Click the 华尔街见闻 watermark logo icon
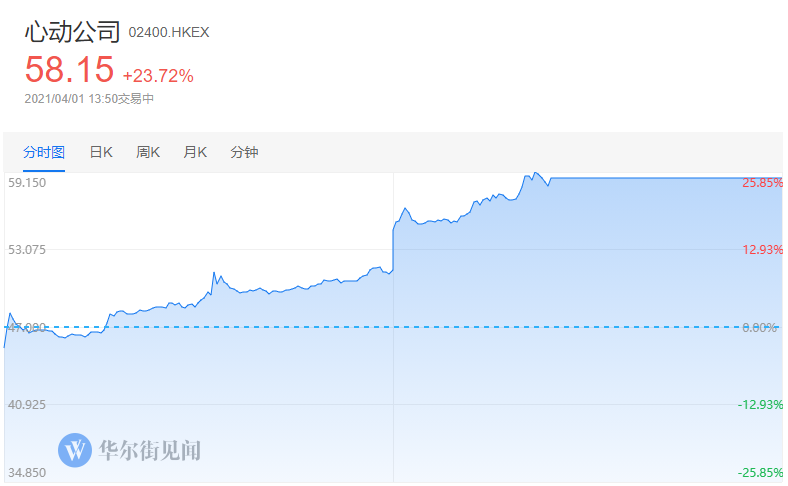 point(75,450)
